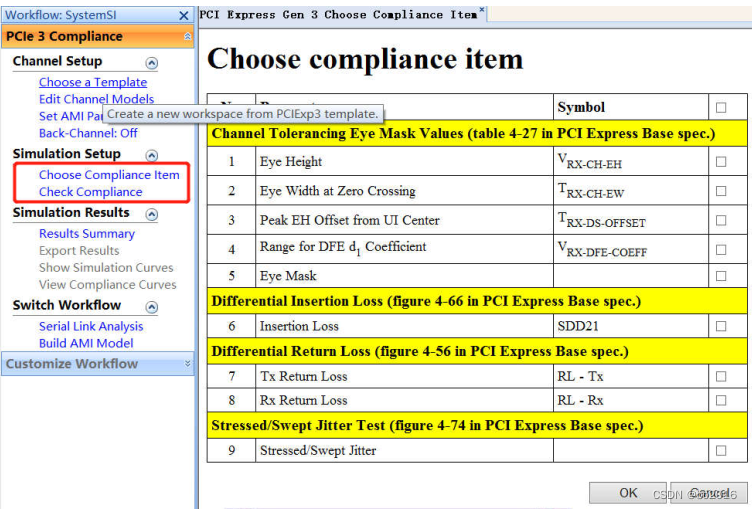Select the Symbol column header

[x=631, y=107]
